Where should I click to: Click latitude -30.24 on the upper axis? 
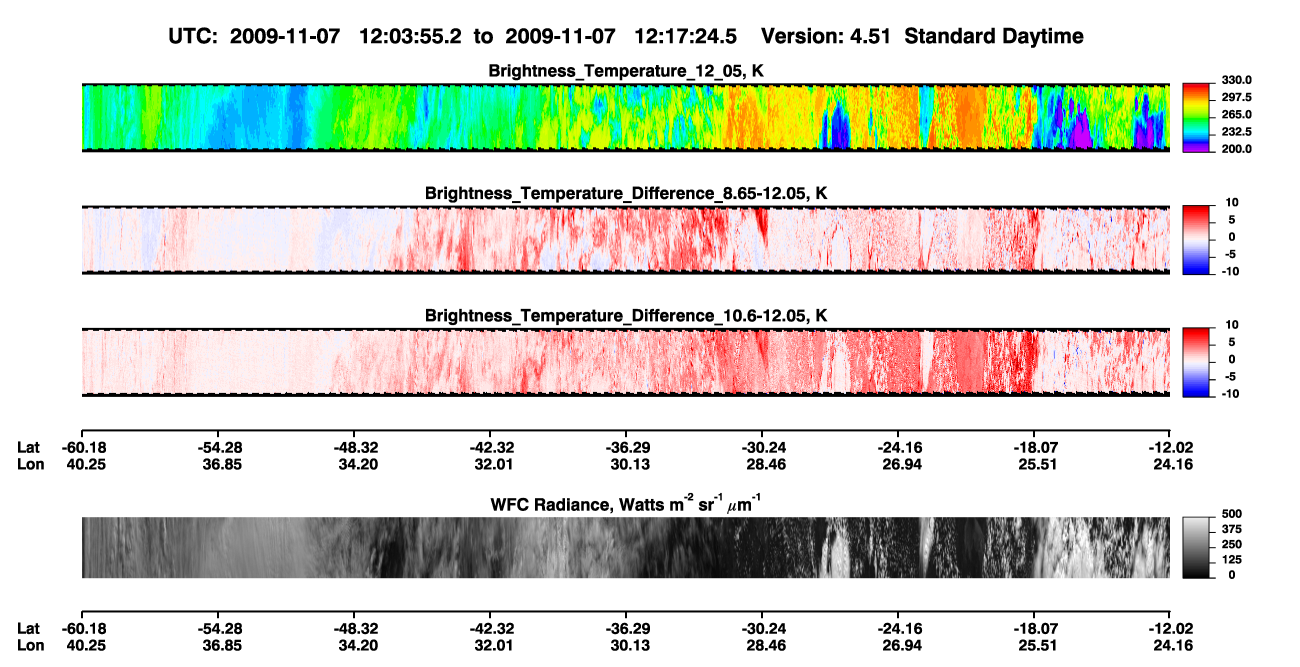[762, 448]
